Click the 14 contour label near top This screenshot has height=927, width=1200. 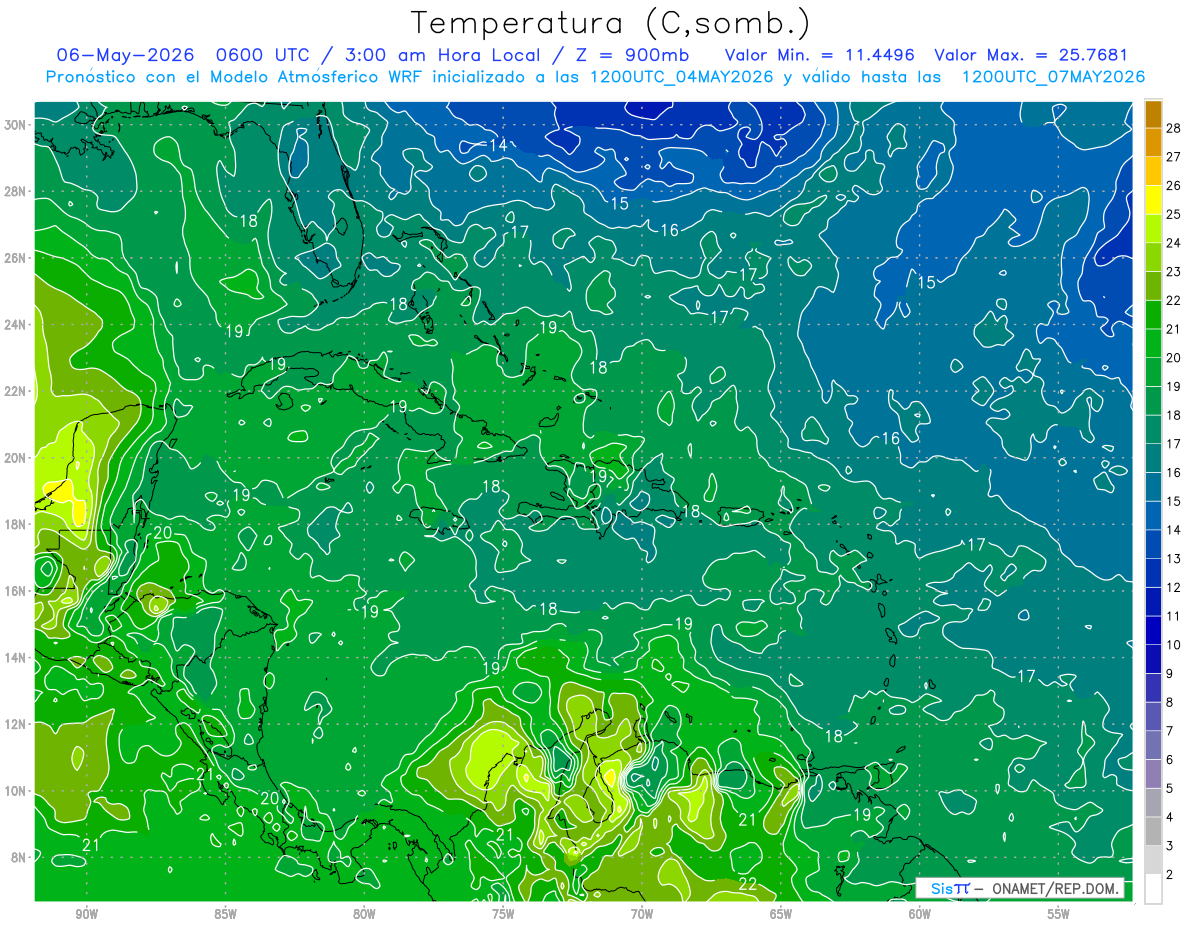(x=499, y=145)
